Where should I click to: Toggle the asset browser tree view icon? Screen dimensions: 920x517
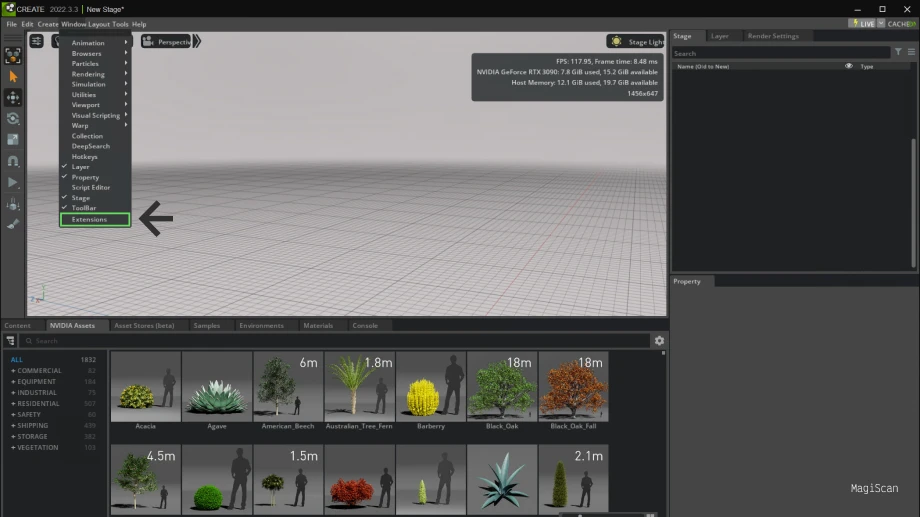pyautogui.click(x=10, y=340)
